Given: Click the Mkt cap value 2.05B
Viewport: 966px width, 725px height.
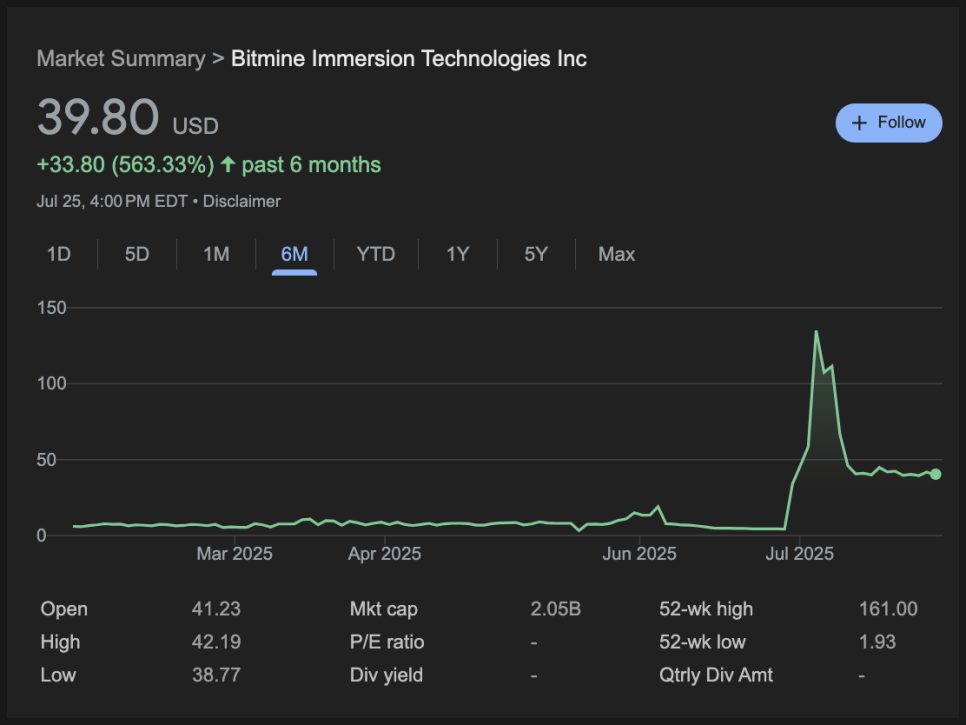Looking at the screenshot, I should click(x=556, y=609).
